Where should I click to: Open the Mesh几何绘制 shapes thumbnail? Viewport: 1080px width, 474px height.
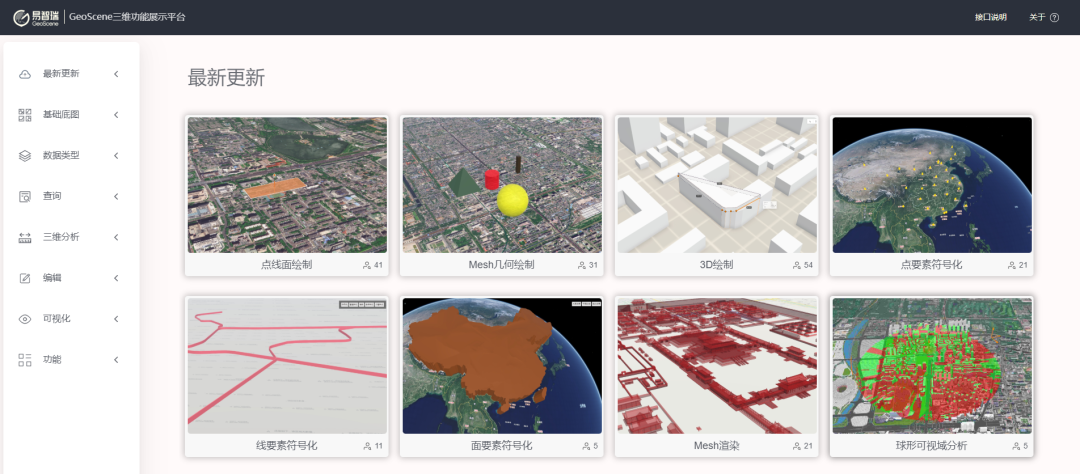click(502, 185)
